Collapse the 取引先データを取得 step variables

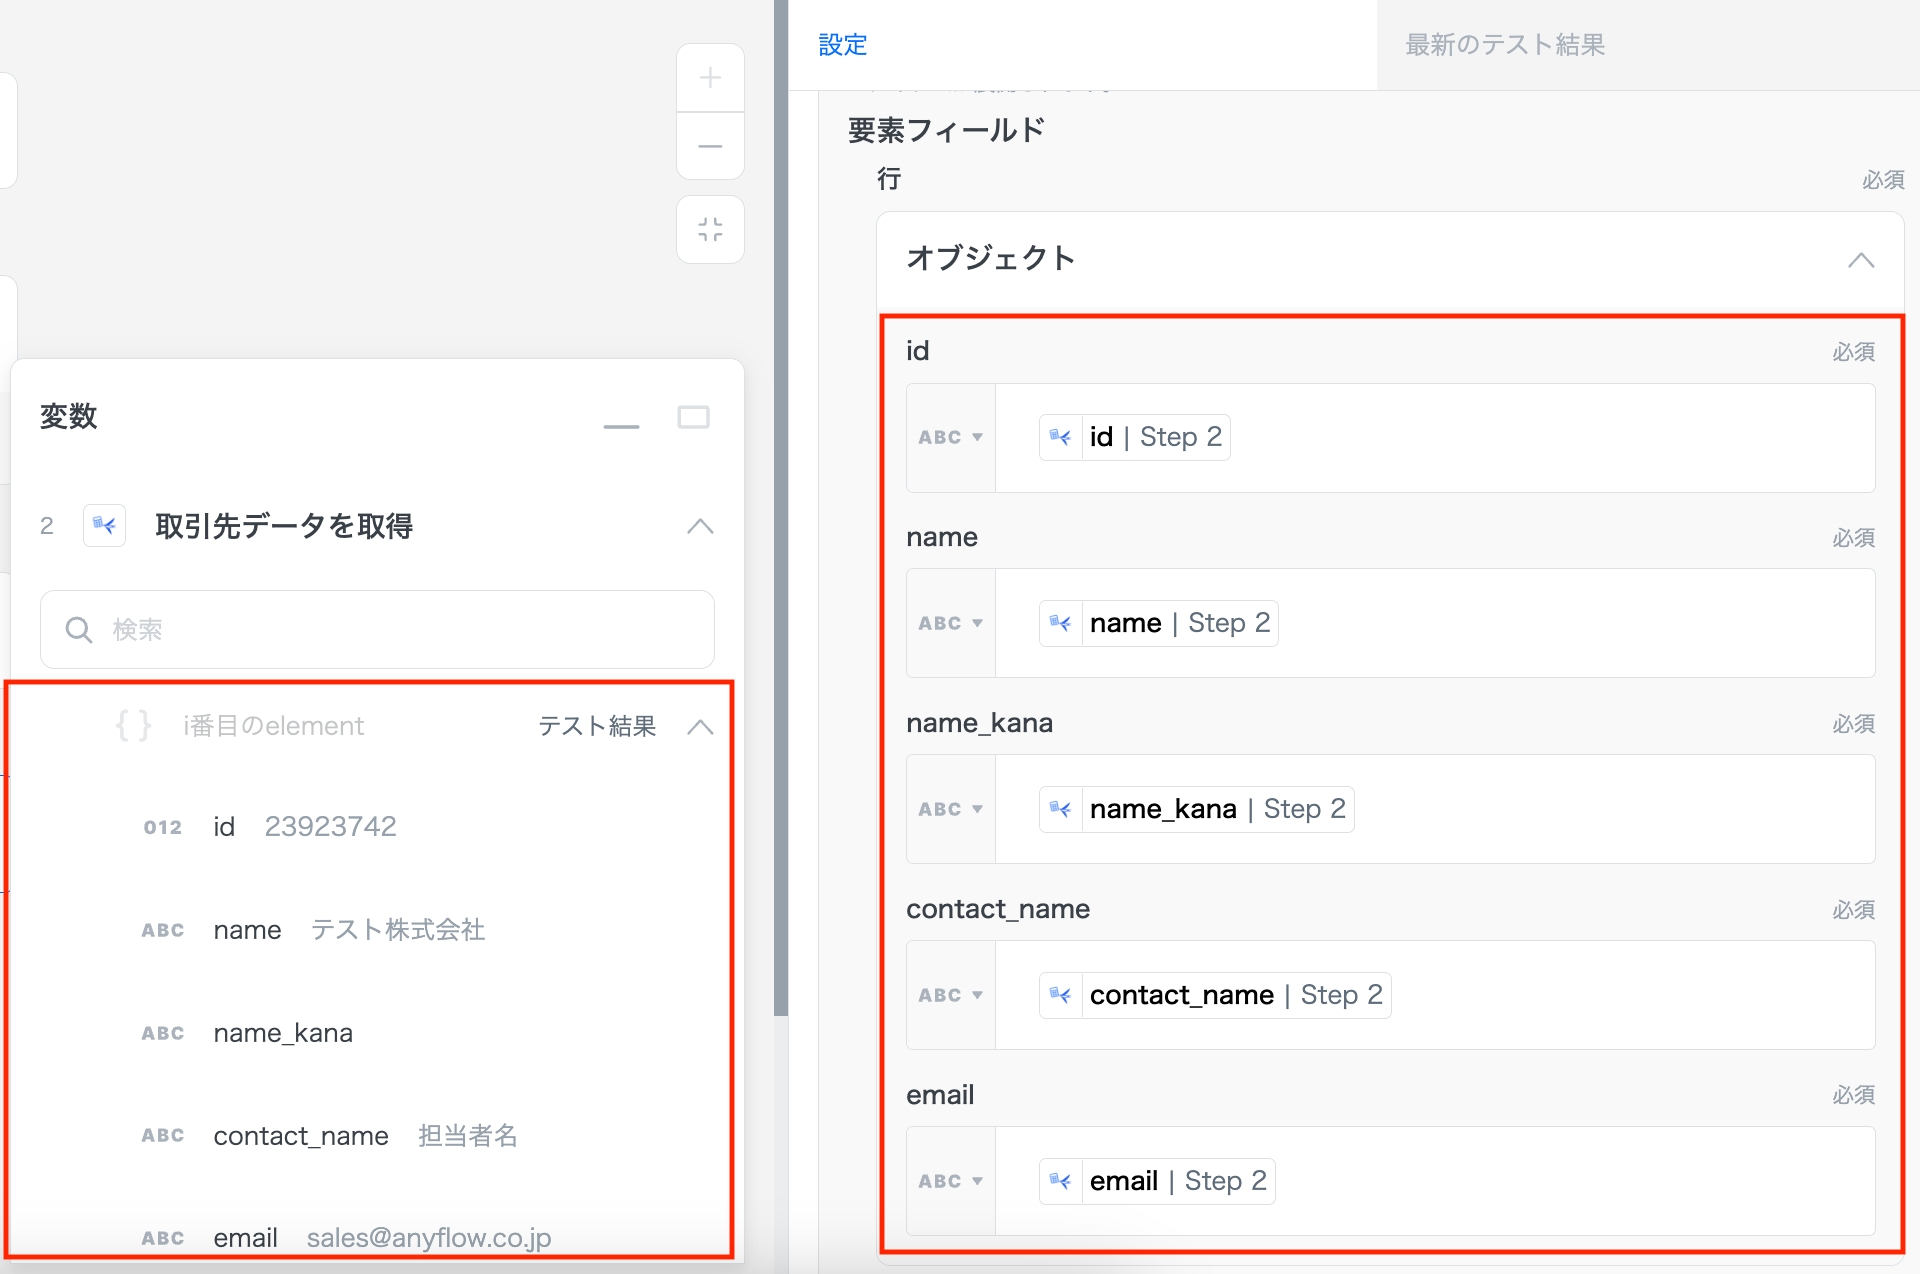pyautogui.click(x=700, y=526)
